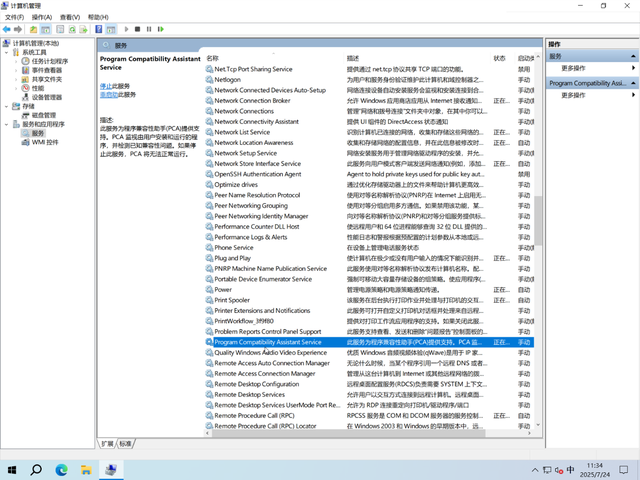
Task: Click the 性能 gauge icon in tree
Action: pyautogui.click(x=25, y=88)
